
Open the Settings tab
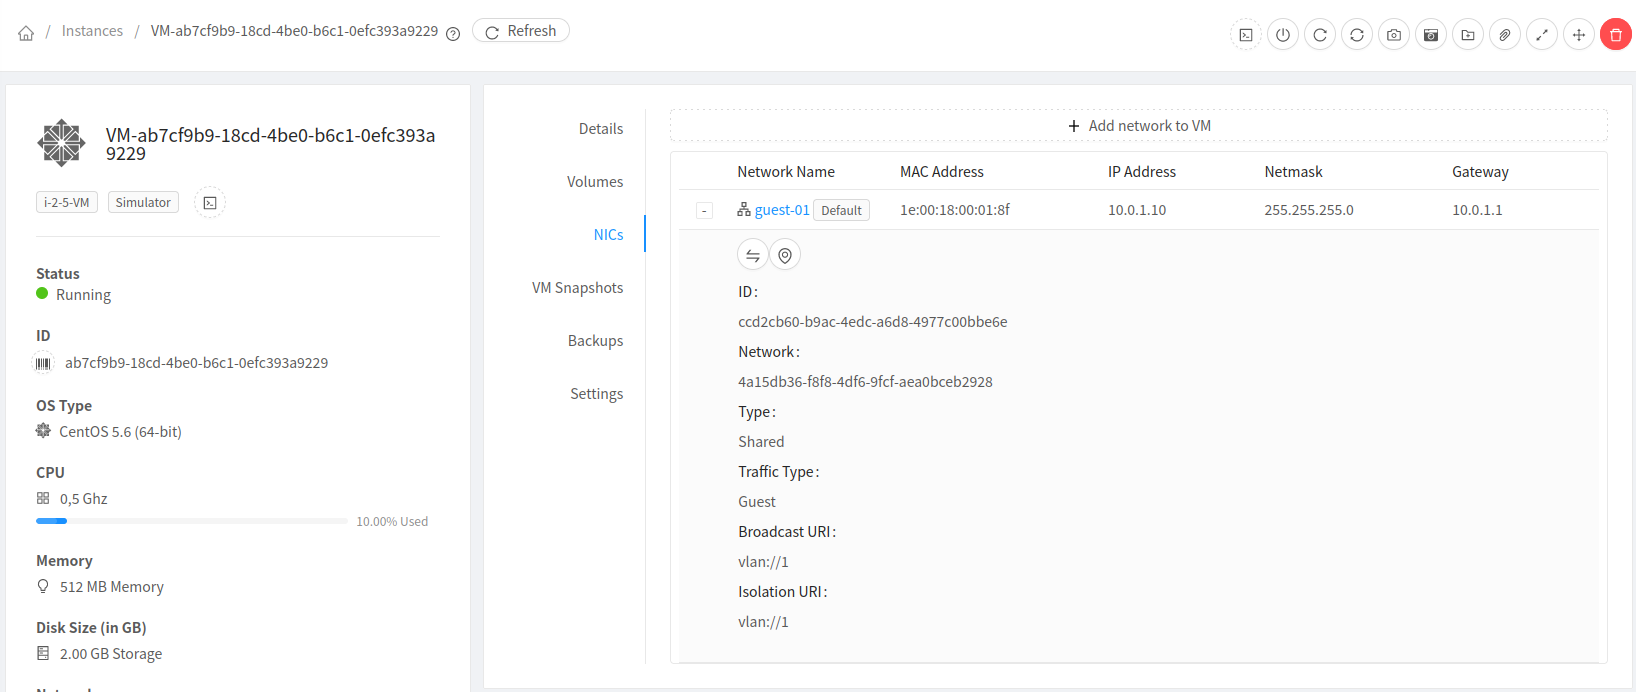point(597,394)
